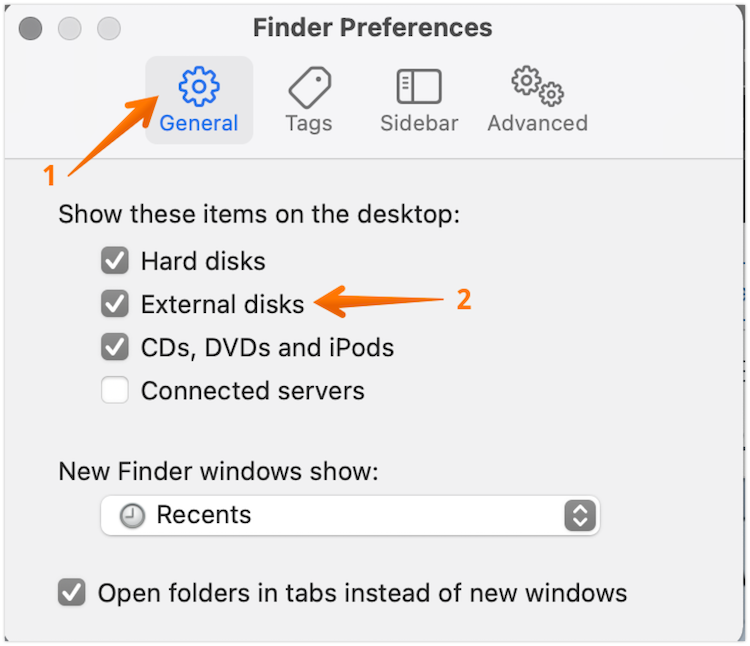Click the Tags label icon
Screen dimensions: 750x646
point(309,87)
